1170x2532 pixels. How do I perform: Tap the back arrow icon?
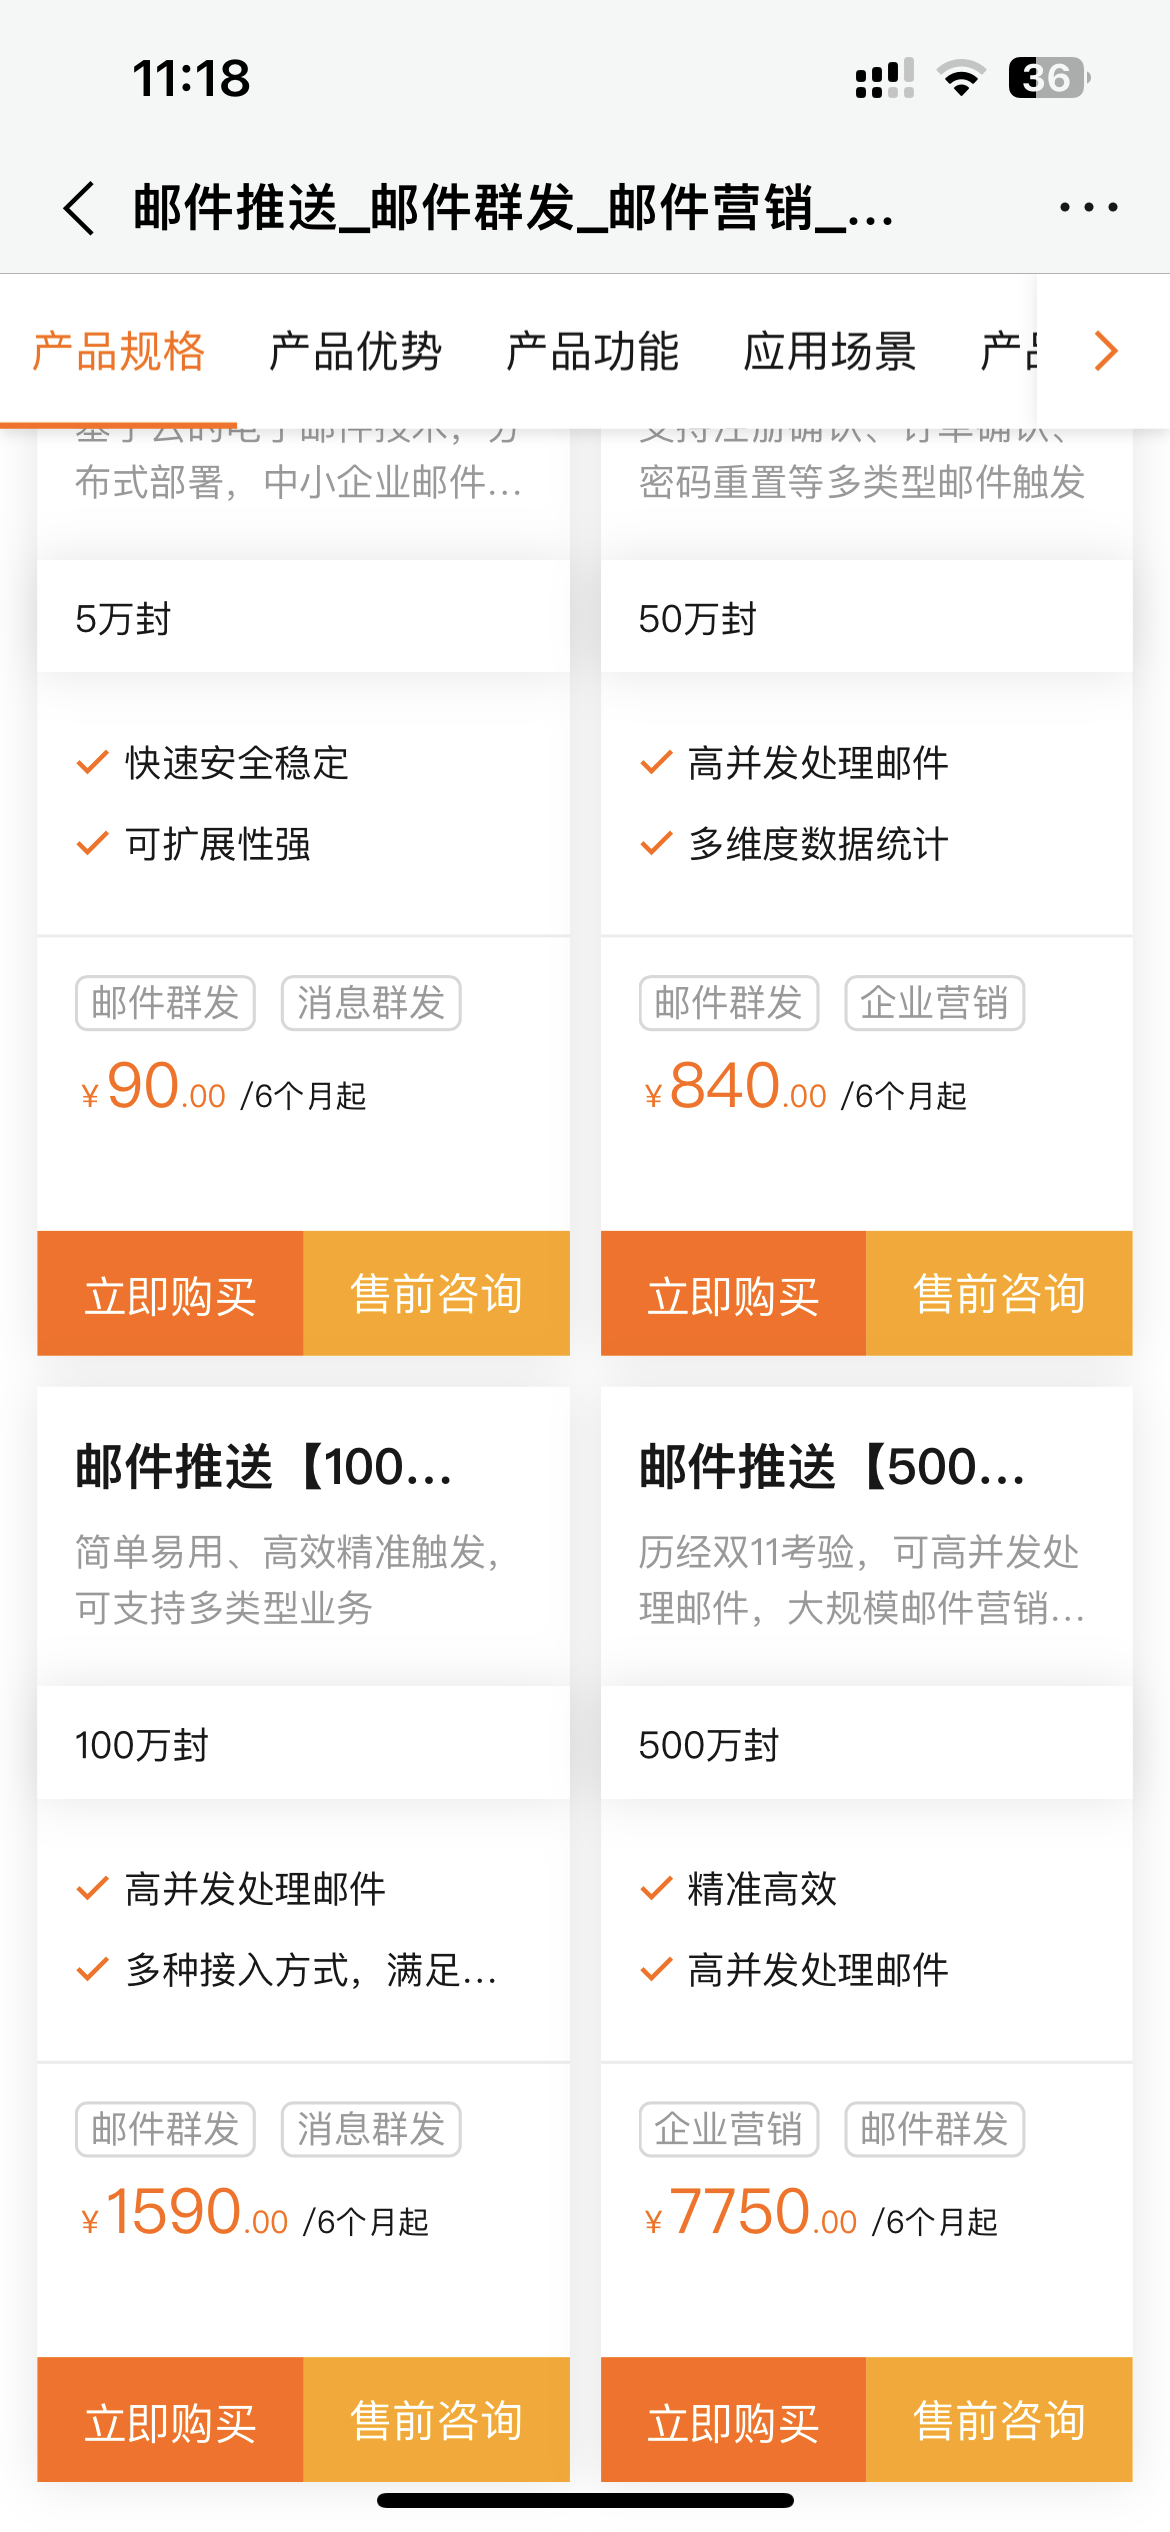pos(80,208)
